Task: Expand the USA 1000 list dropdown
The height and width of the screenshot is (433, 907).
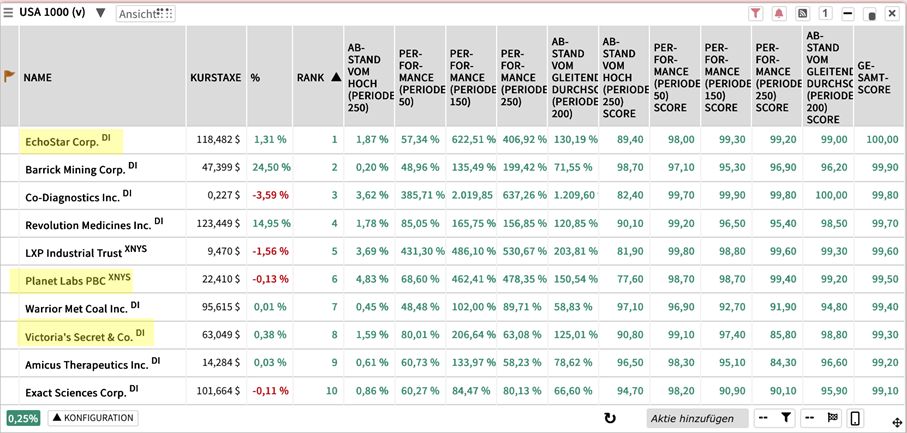Action: 100,13
